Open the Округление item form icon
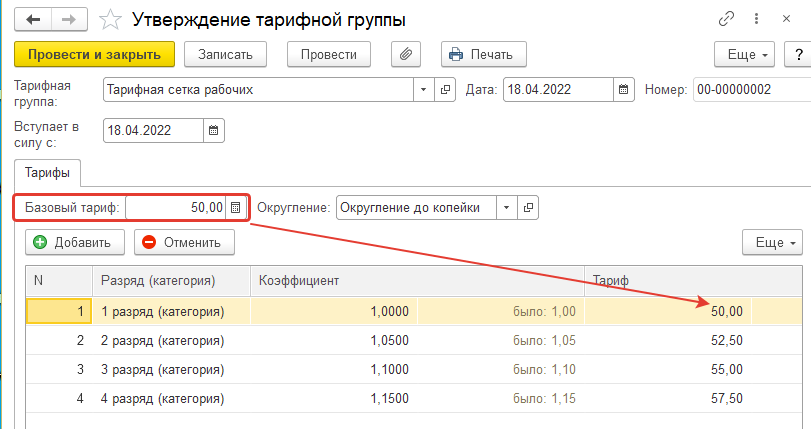This screenshot has height=429, width=811. pos(528,208)
